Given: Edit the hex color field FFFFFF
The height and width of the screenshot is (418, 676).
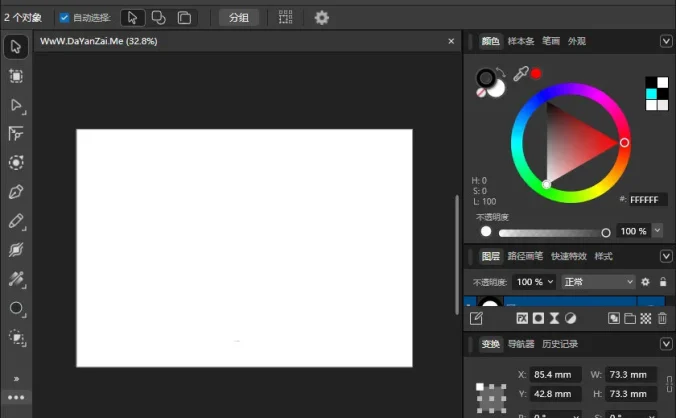Looking at the screenshot, I should 648,200.
